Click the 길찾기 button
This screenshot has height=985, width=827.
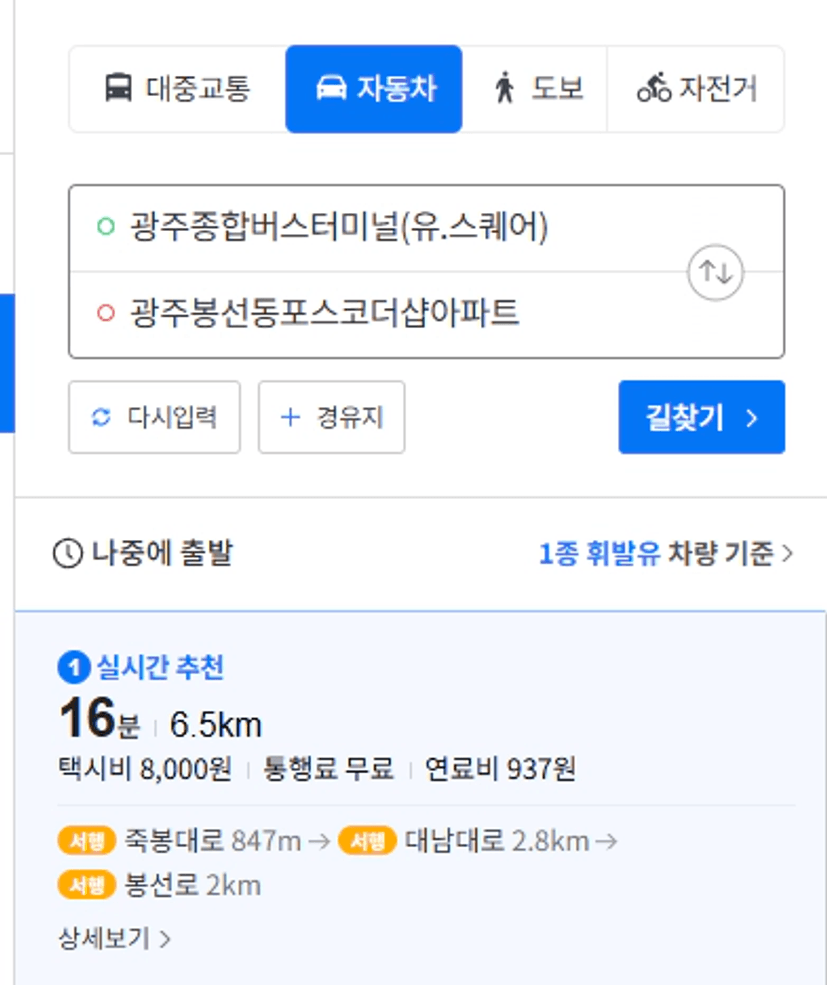(702, 417)
